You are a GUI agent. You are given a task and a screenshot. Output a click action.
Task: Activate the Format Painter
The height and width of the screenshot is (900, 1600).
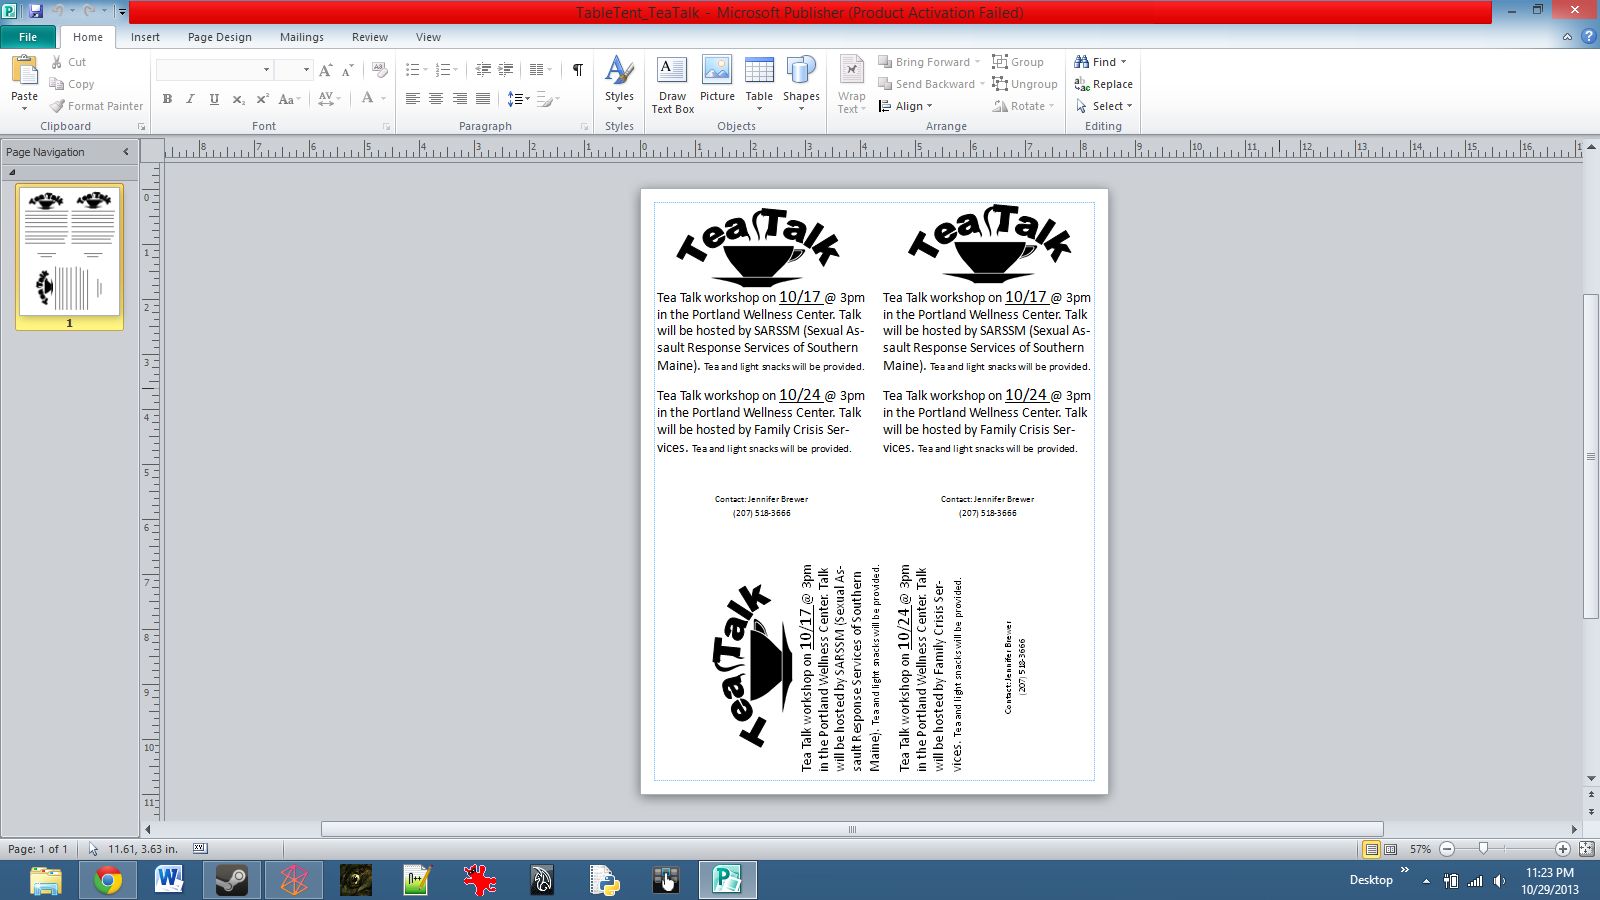pos(96,106)
